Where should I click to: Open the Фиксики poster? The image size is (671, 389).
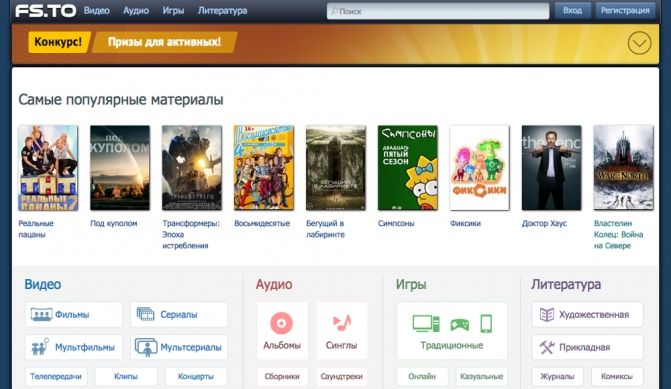click(x=479, y=168)
